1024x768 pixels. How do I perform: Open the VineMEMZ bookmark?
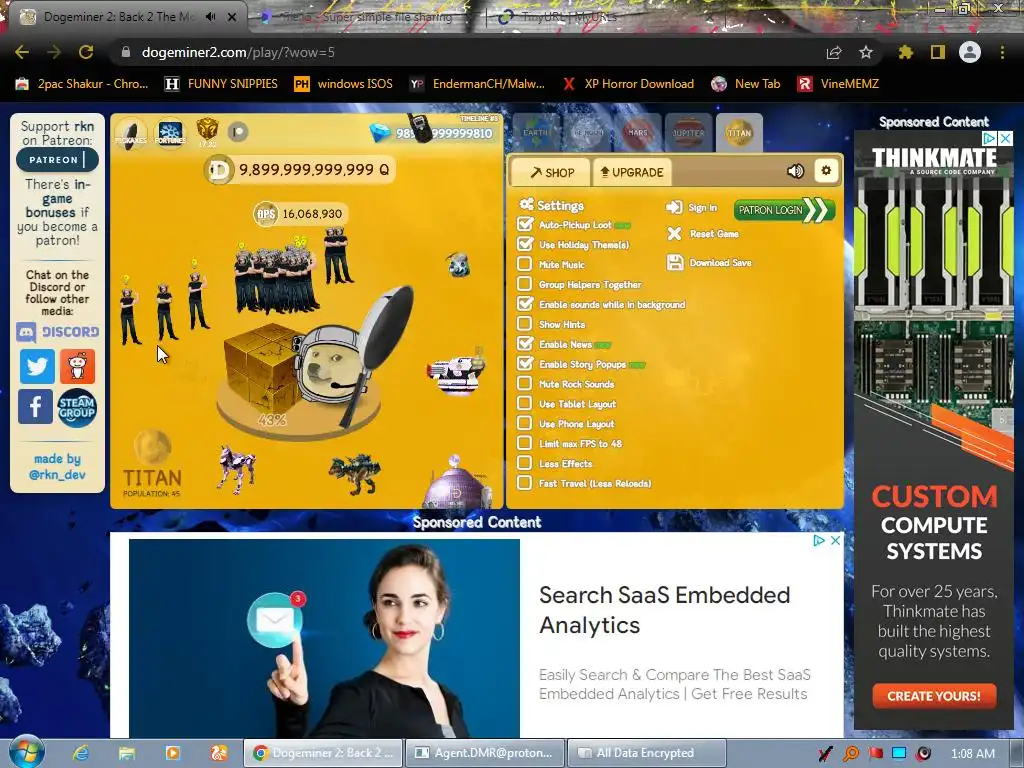pos(839,84)
